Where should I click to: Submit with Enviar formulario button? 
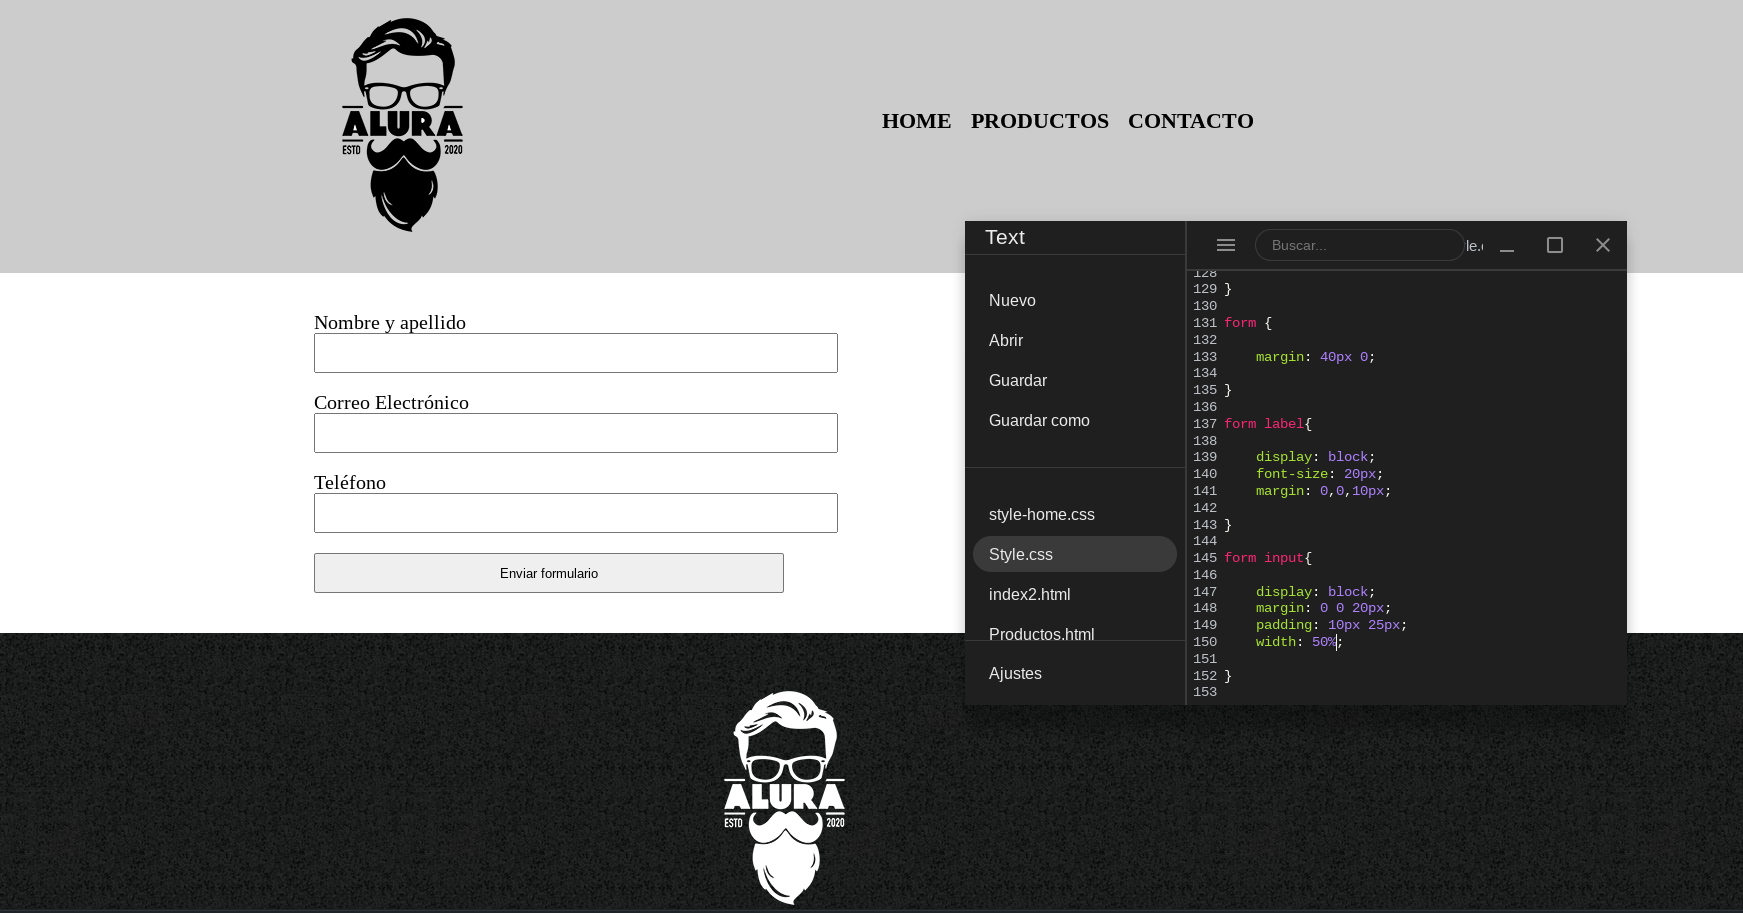pos(549,573)
